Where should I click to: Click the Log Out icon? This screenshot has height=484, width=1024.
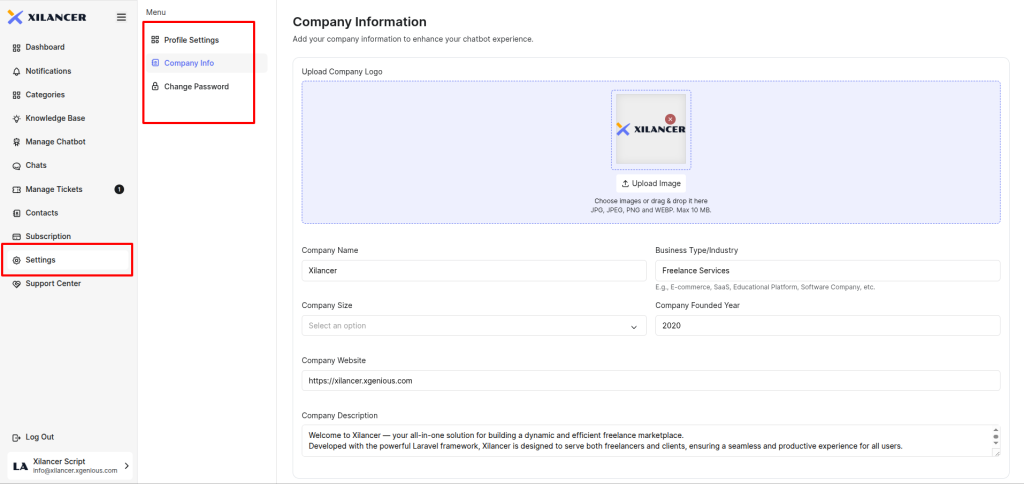[17, 437]
